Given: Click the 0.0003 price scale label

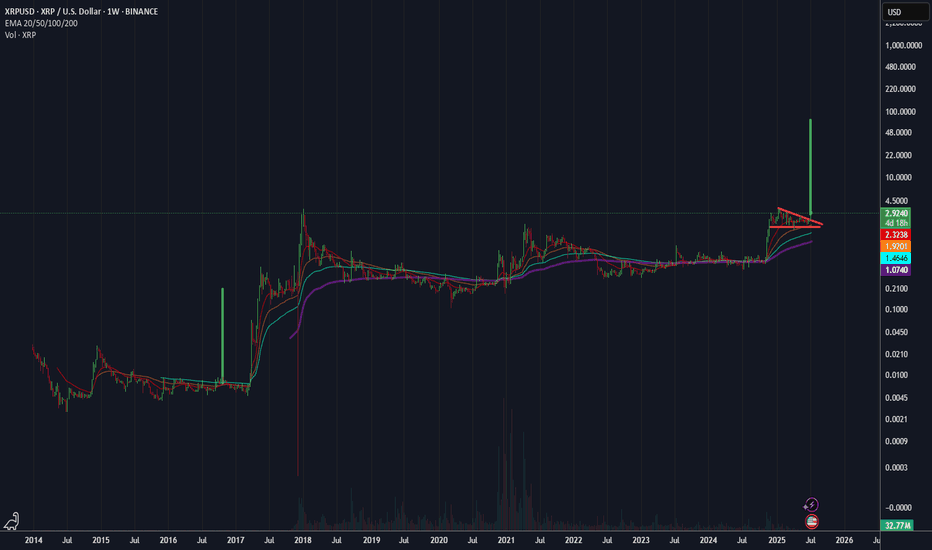Looking at the screenshot, I should [x=896, y=467].
